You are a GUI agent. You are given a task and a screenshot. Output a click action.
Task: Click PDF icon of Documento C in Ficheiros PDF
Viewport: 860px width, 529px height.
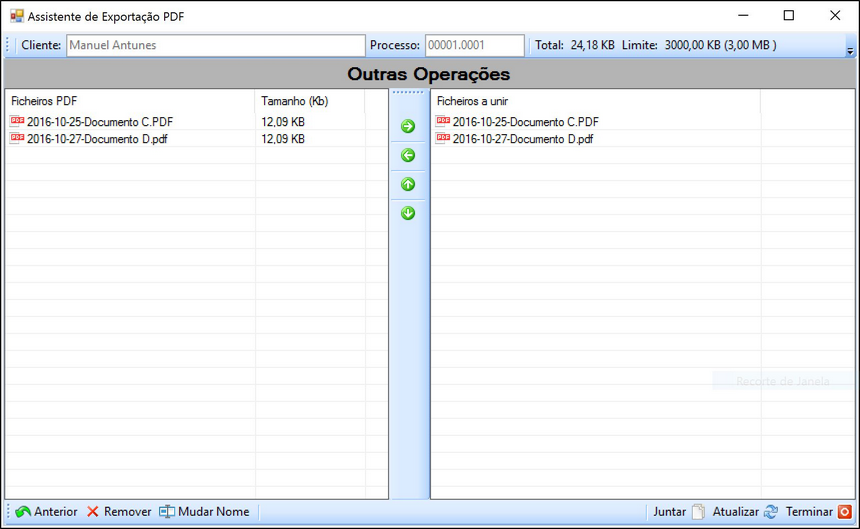pyautogui.click(x=17, y=121)
